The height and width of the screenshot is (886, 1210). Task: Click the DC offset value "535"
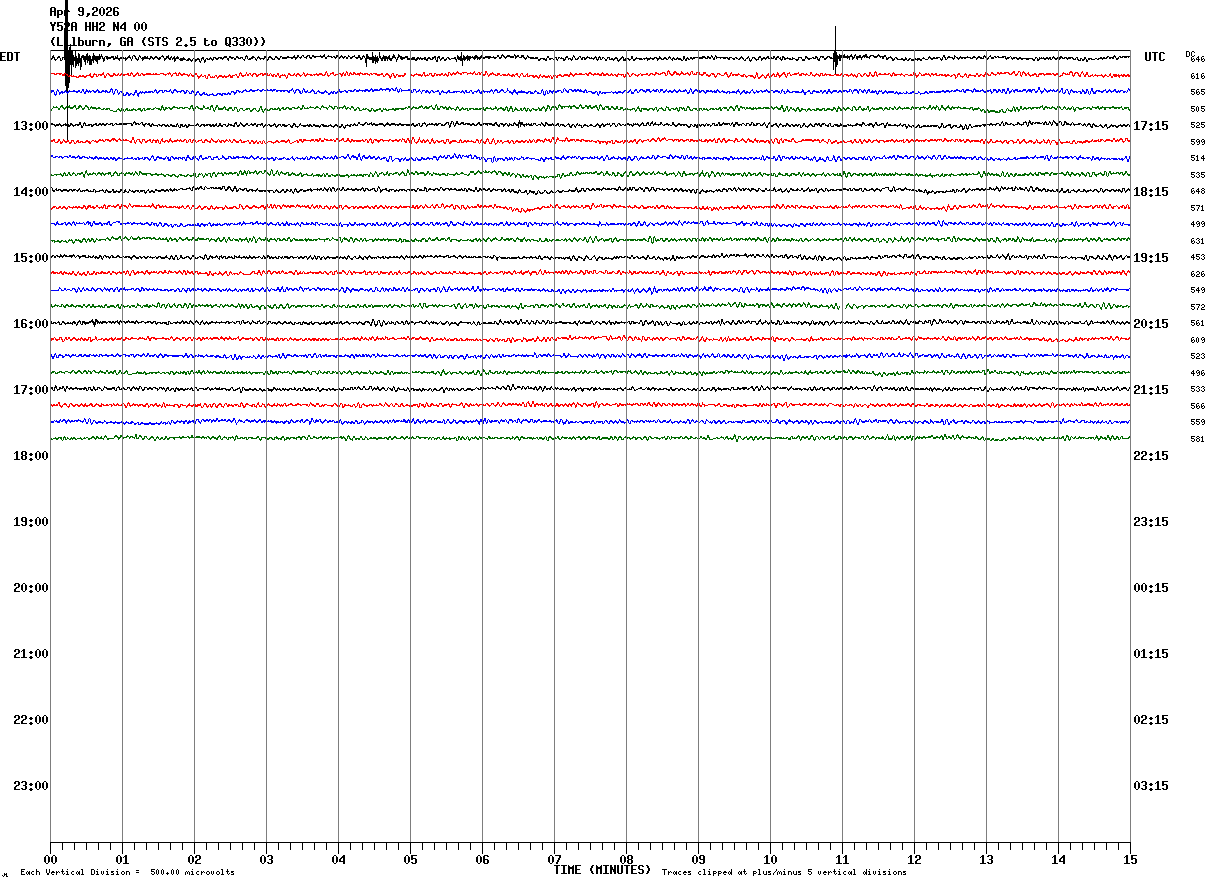pyautogui.click(x=1197, y=175)
